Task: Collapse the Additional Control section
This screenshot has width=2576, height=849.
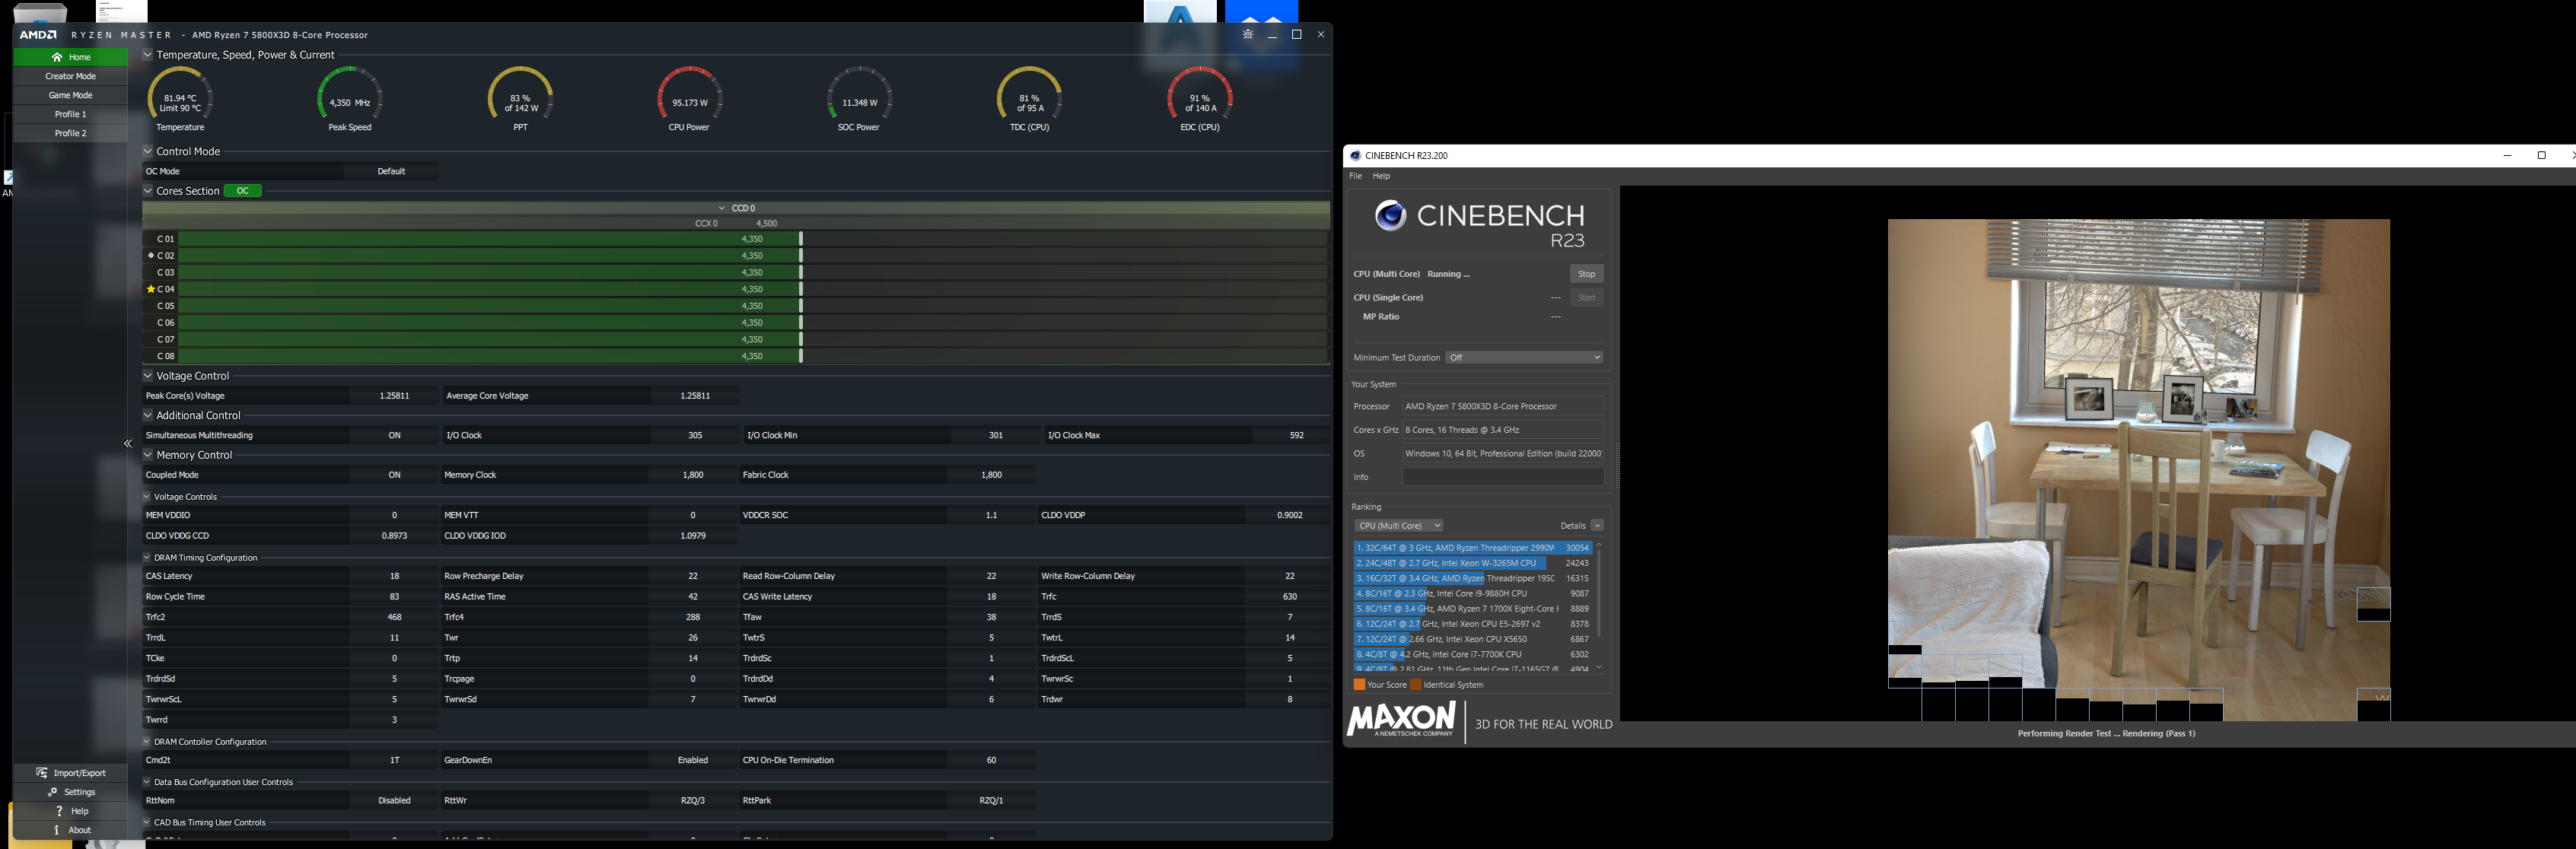Action: [x=148, y=415]
